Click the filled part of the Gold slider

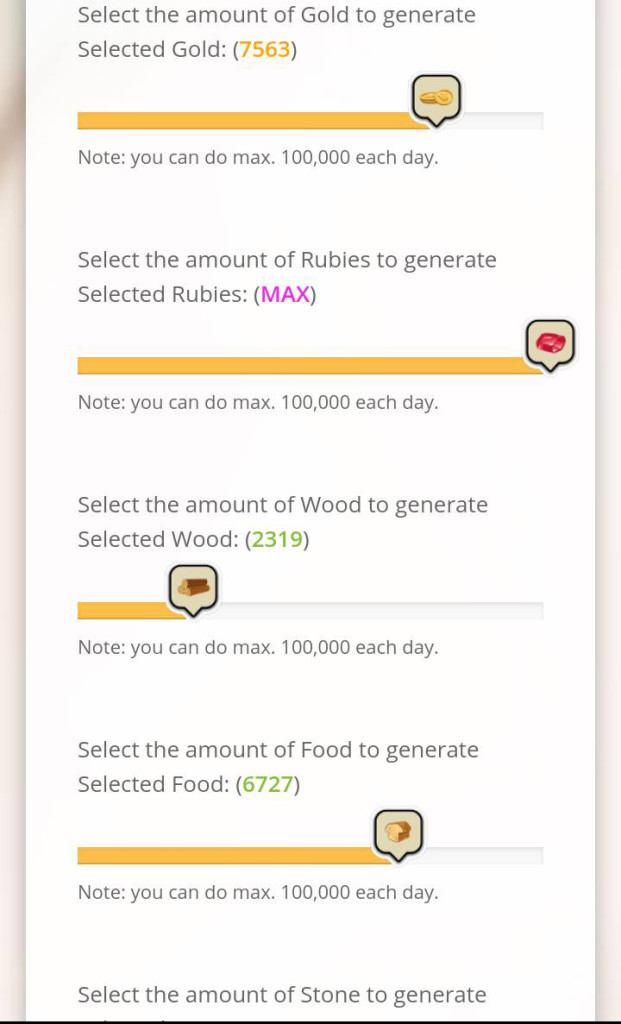(240, 121)
